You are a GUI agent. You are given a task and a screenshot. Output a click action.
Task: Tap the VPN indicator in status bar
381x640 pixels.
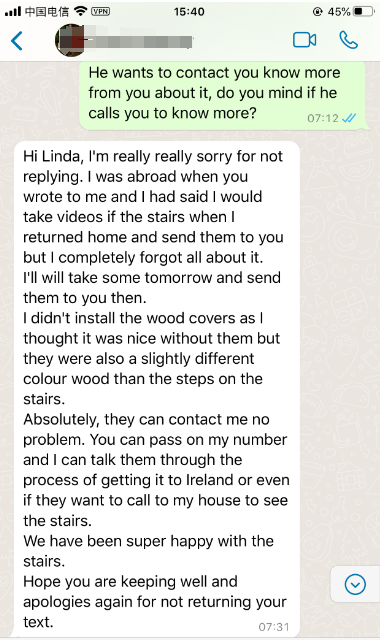100,11
